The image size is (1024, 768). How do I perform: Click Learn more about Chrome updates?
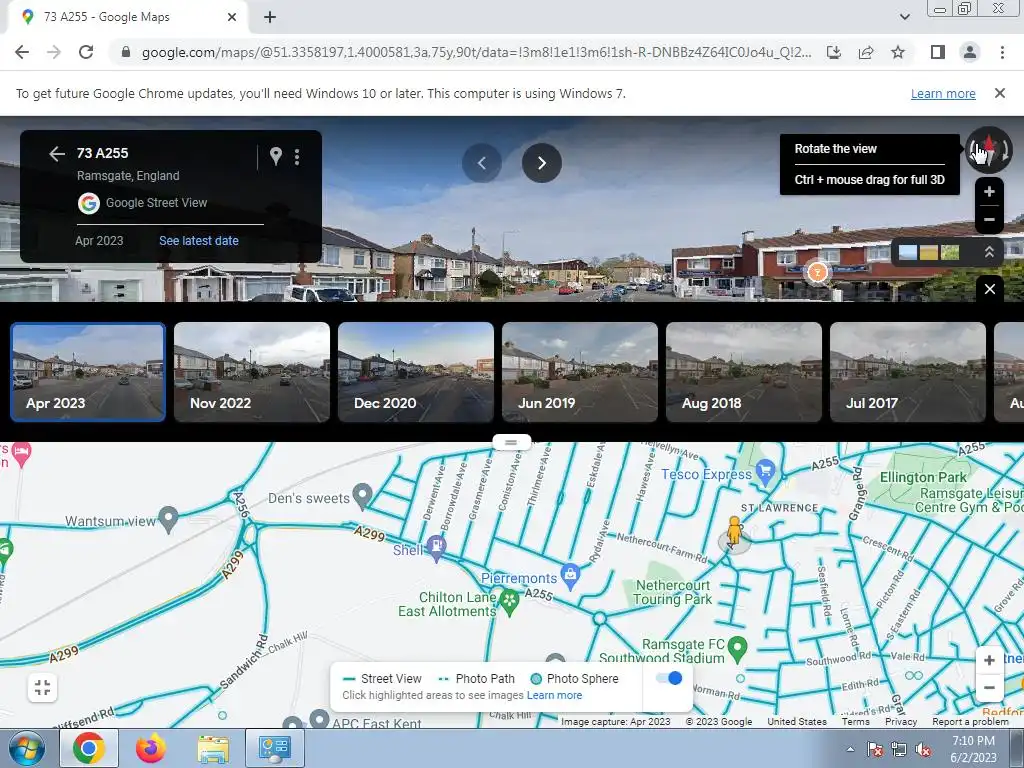coord(943,93)
